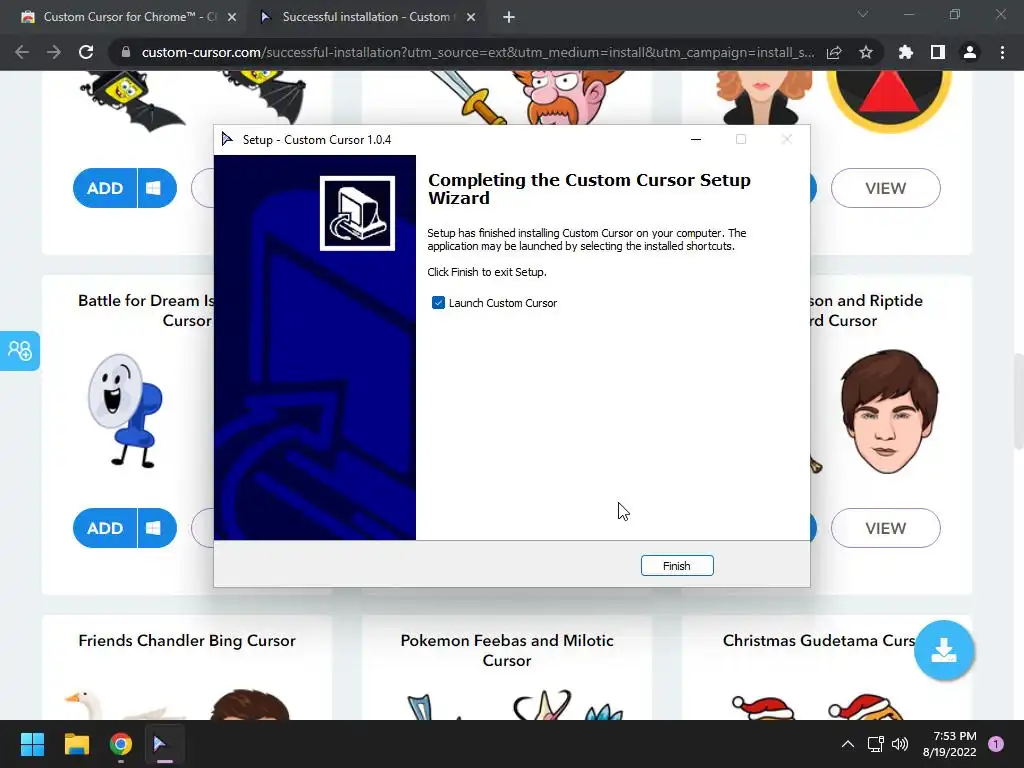Open tab search dropdown arrow
This screenshot has width=1024, height=768.
pyautogui.click(x=863, y=14)
